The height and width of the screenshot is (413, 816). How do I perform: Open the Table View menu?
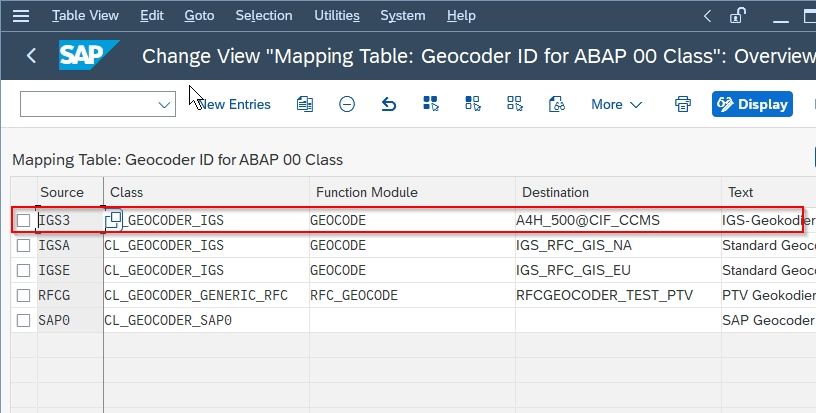point(85,16)
